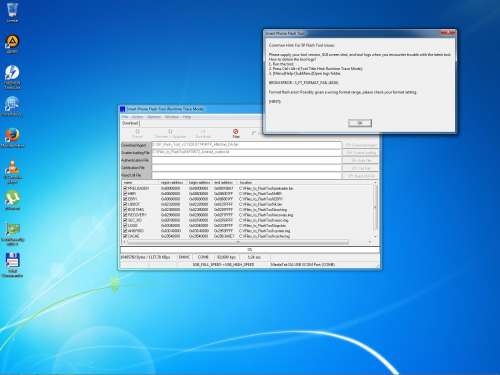The height and width of the screenshot is (375, 500).
Task: Open the globe network desktop shortcut
Action: point(12,106)
